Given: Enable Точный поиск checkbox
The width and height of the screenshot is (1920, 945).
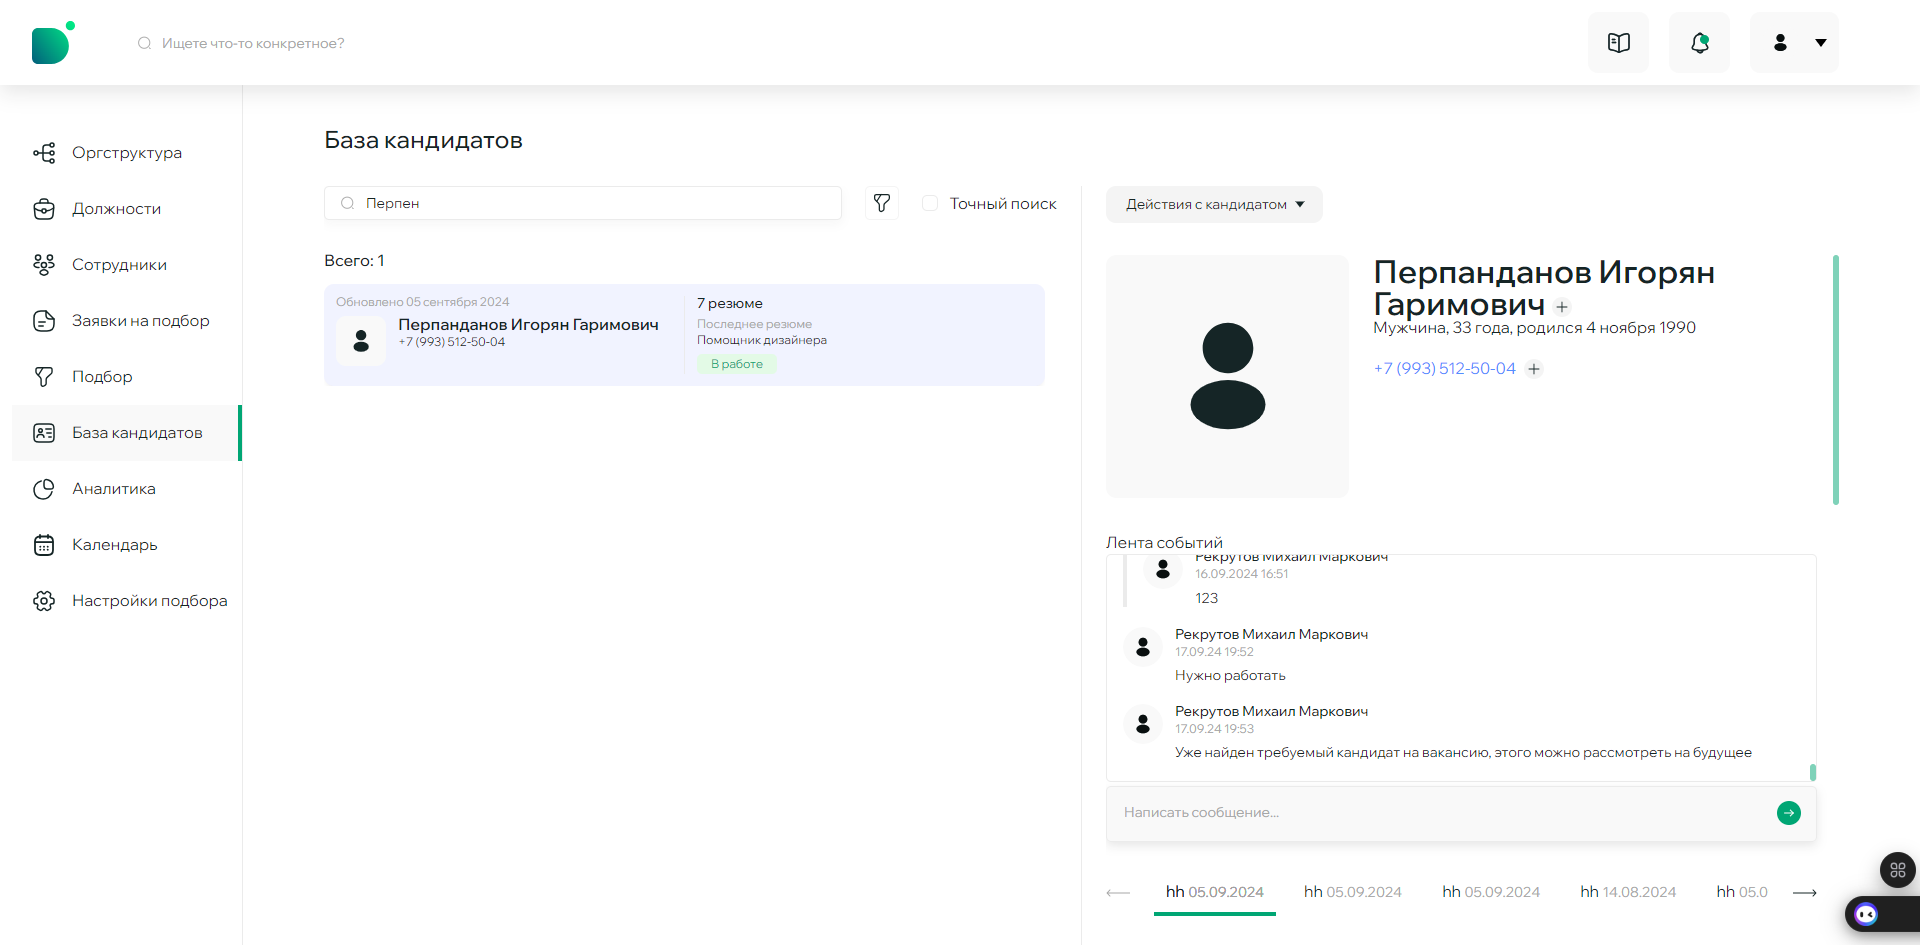Looking at the screenshot, I should tap(930, 203).
